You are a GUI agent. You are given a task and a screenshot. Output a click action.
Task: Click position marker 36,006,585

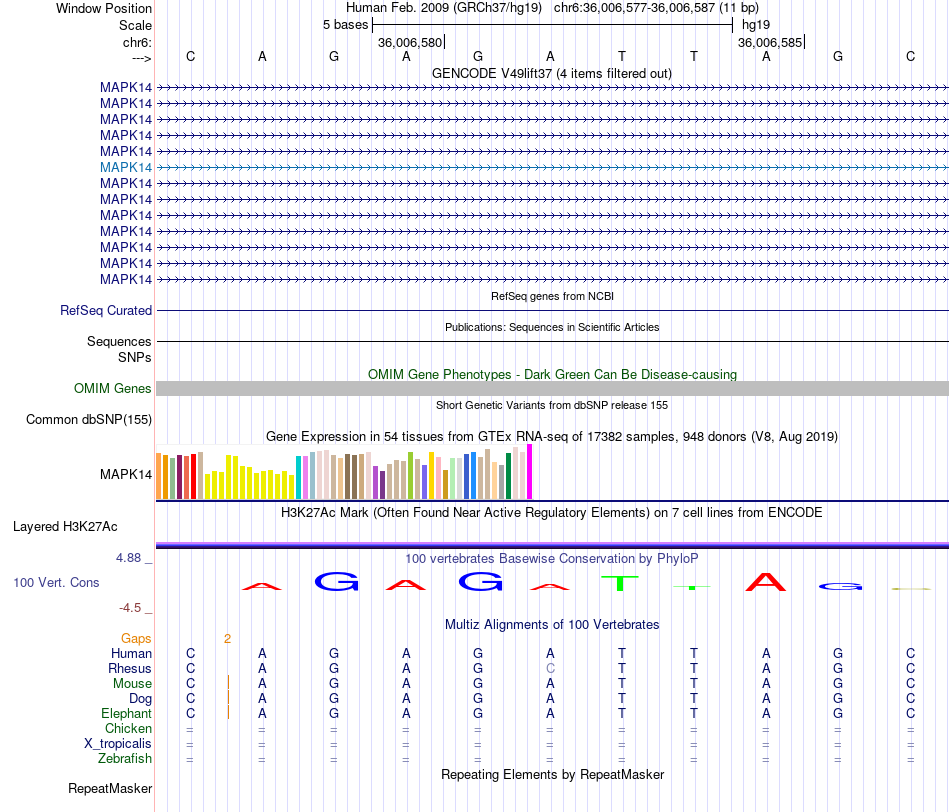[x=770, y=42]
